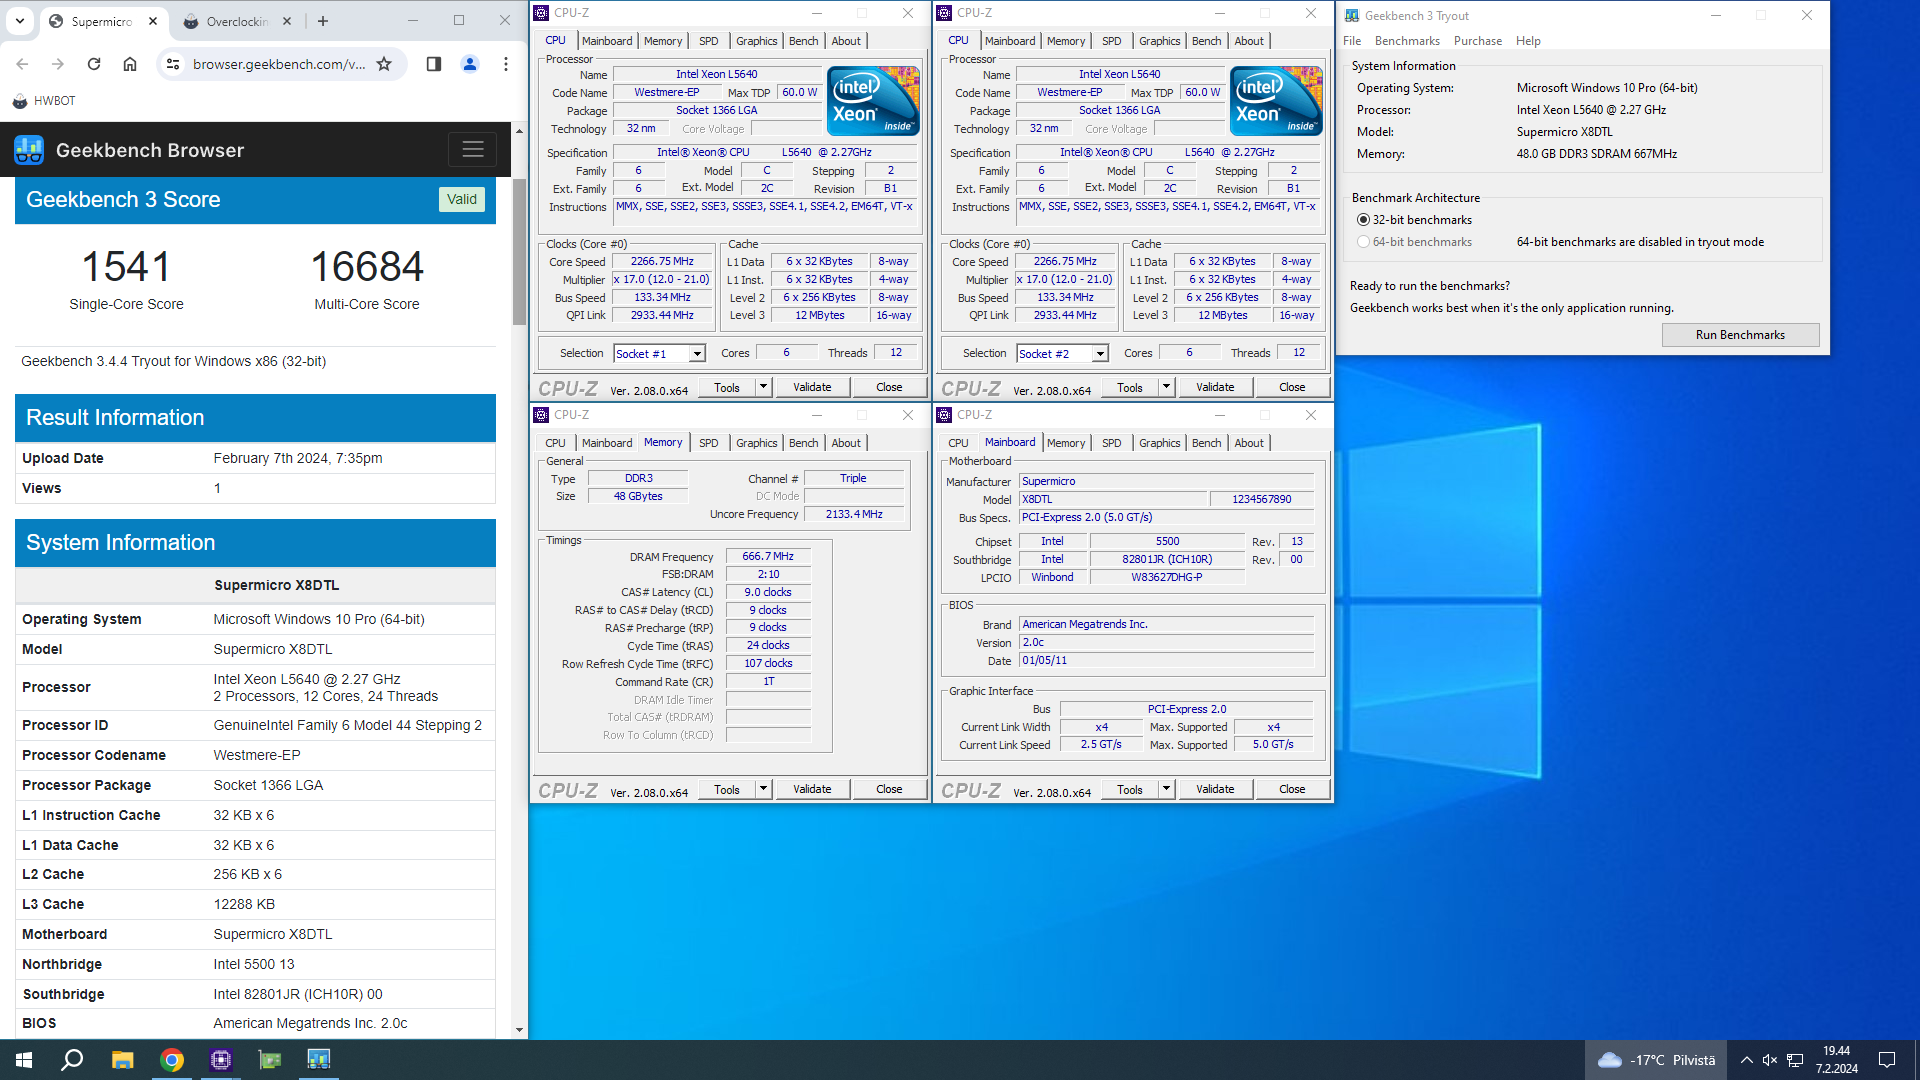Switch to Chrome from taskbar
Viewport: 1920px width, 1080px height.
pos(172,1060)
